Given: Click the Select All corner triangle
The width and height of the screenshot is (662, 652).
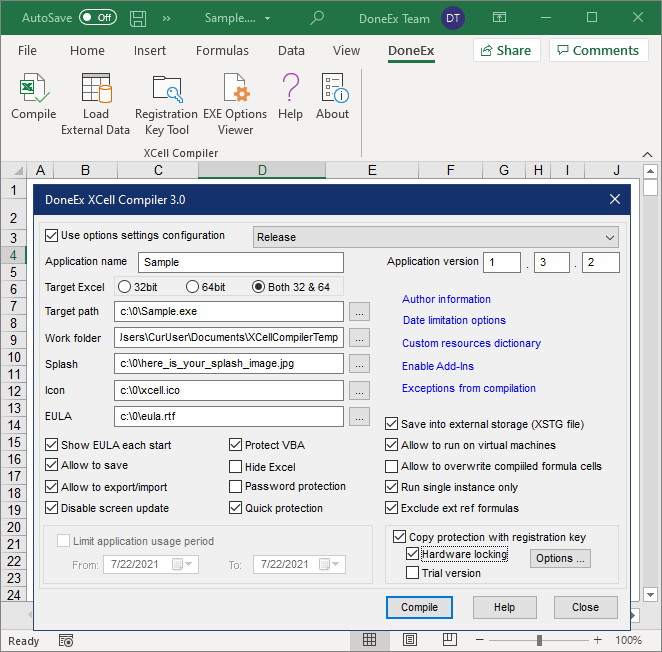Looking at the screenshot, I should [18, 171].
